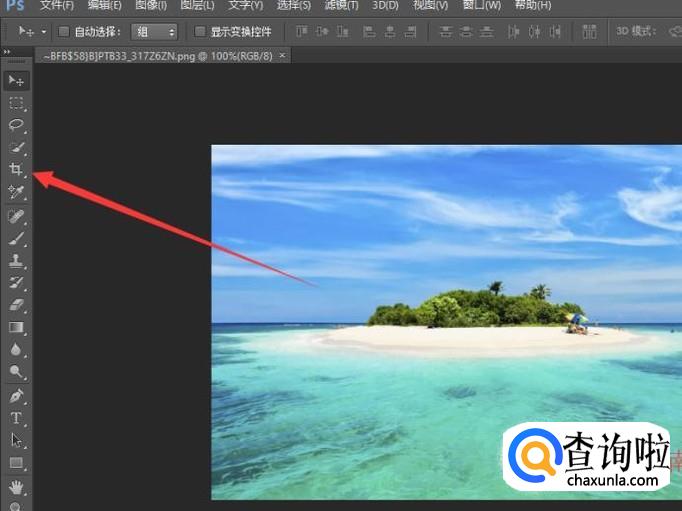Image resolution: width=682 pixels, height=511 pixels.
Task: Select the Pen tool
Action: click(16, 396)
